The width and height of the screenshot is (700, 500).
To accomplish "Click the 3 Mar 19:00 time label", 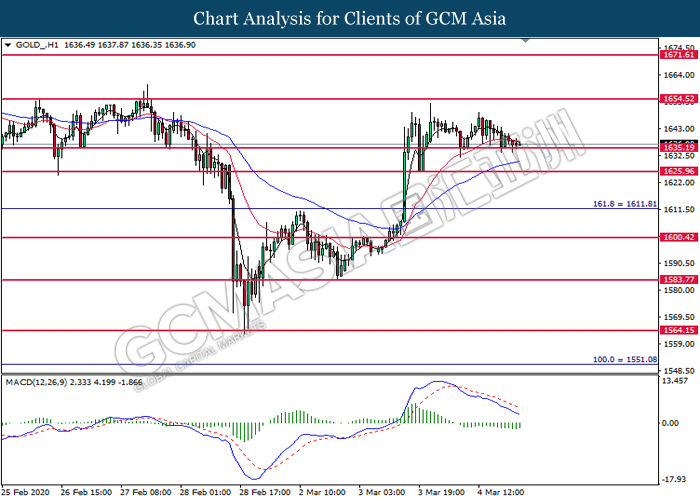I will pyautogui.click(x=441, y=492).
